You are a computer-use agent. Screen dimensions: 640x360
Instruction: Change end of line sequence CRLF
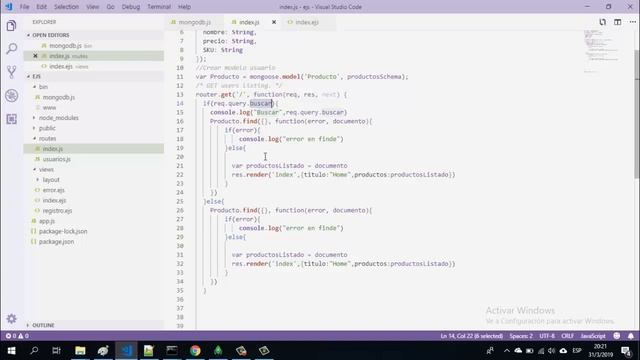(x=567, y=336)
